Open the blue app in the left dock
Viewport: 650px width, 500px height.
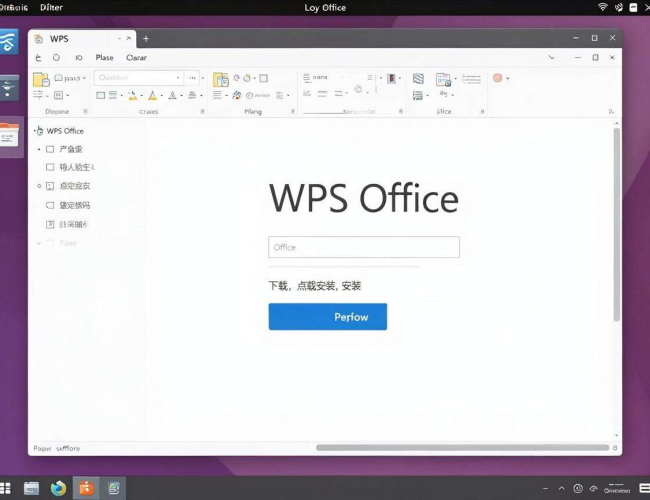pyautogui.click(x=8, y=41)
